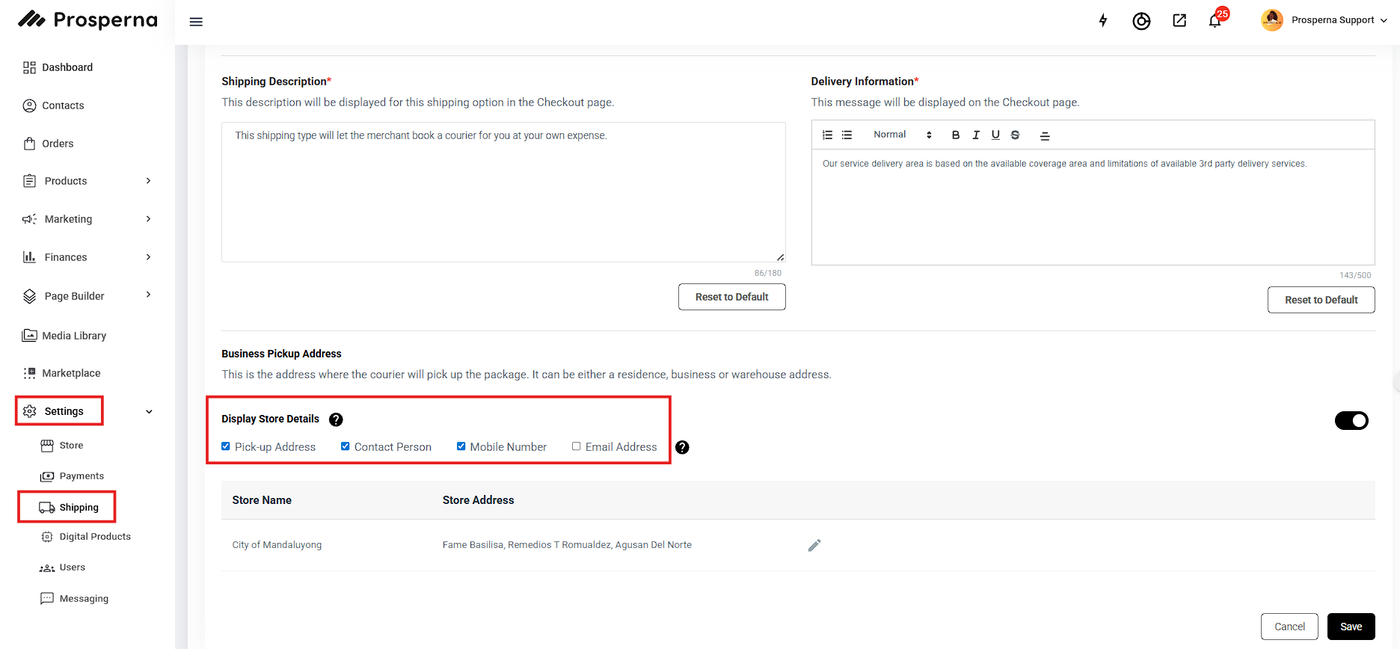Turn off the Business Pickup Address toggle
The height and width of the screenshot is (649, 1400).
click(x=1351, y=421)
